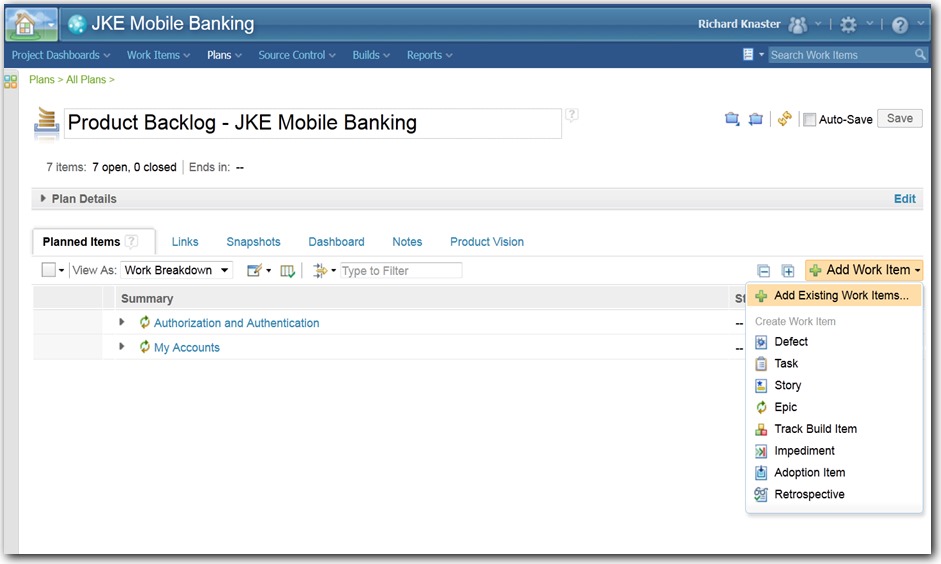Image resolution: width=941 pixels, height=564 pixels.
Task: Open the Add Work Item dropdown
Action: (865, 270)
